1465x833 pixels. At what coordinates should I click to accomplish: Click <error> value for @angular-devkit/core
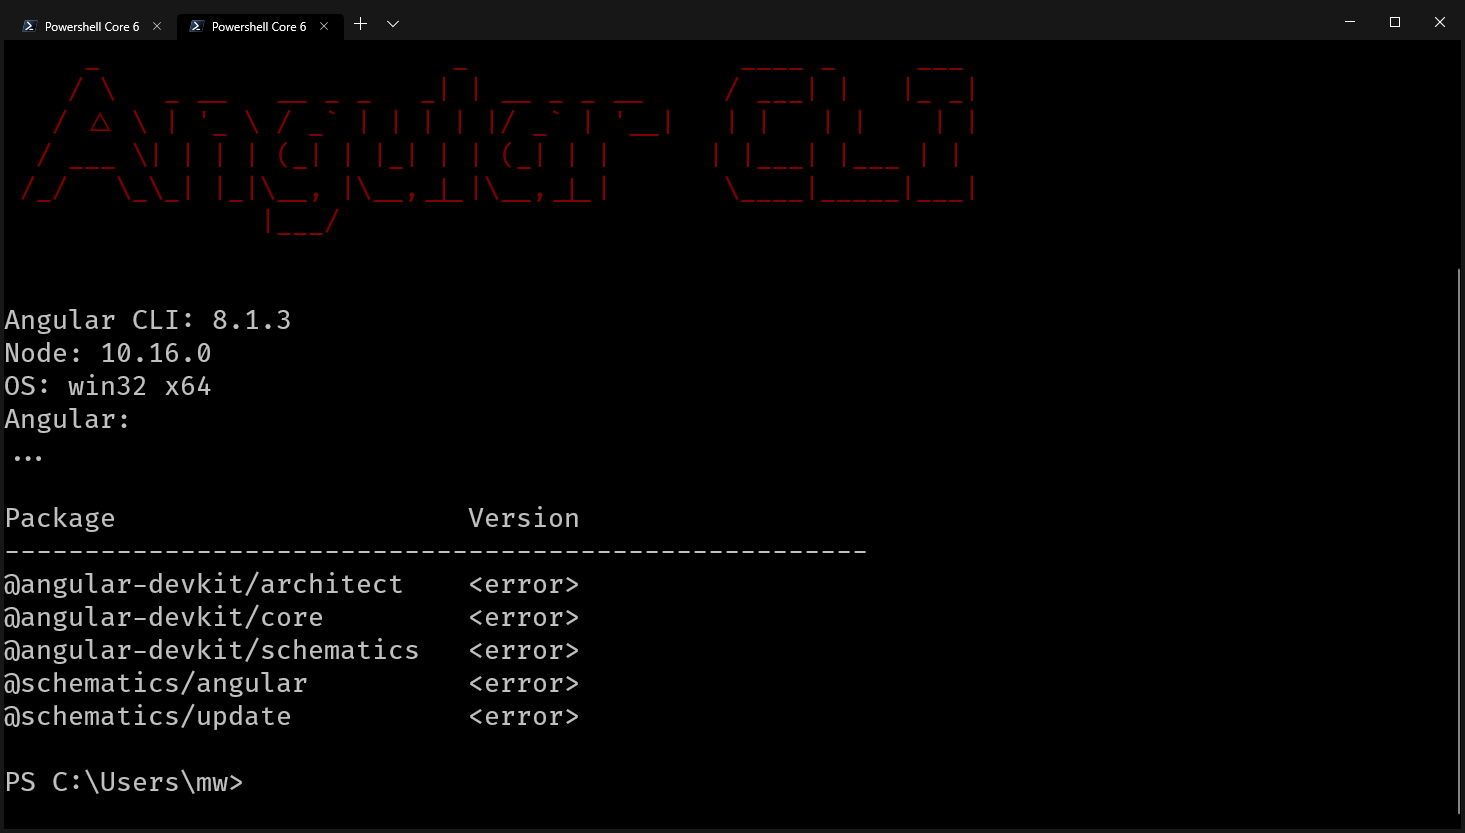(x=524, y=617)
